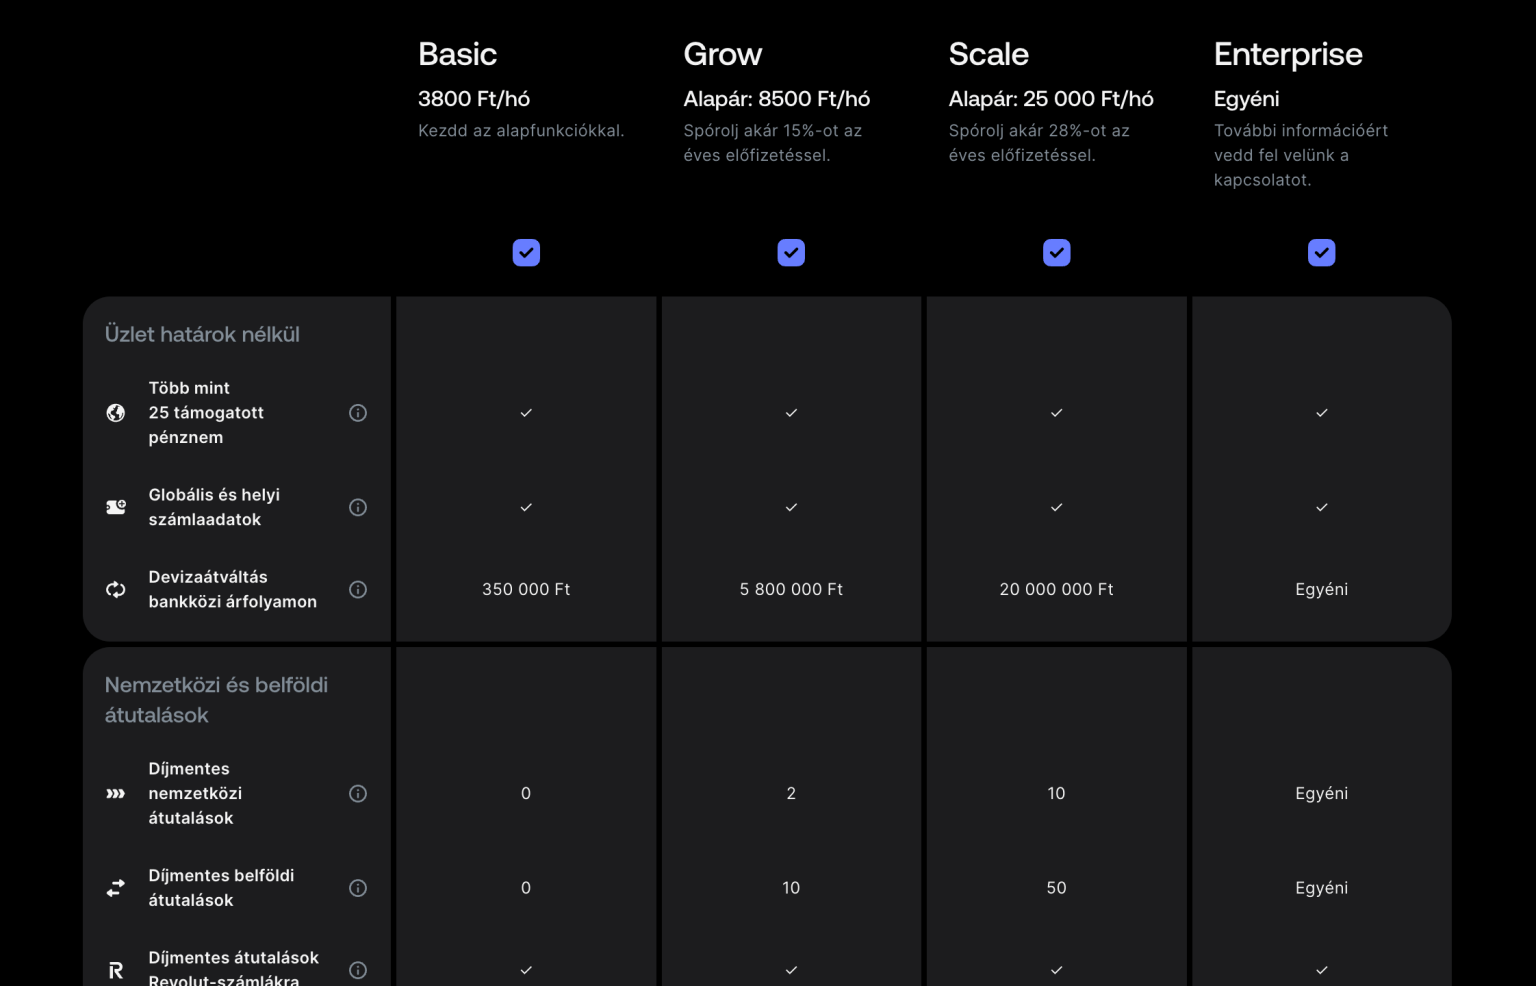Show info for Díjmentes nemzetközi átutalások

(358, 794)
